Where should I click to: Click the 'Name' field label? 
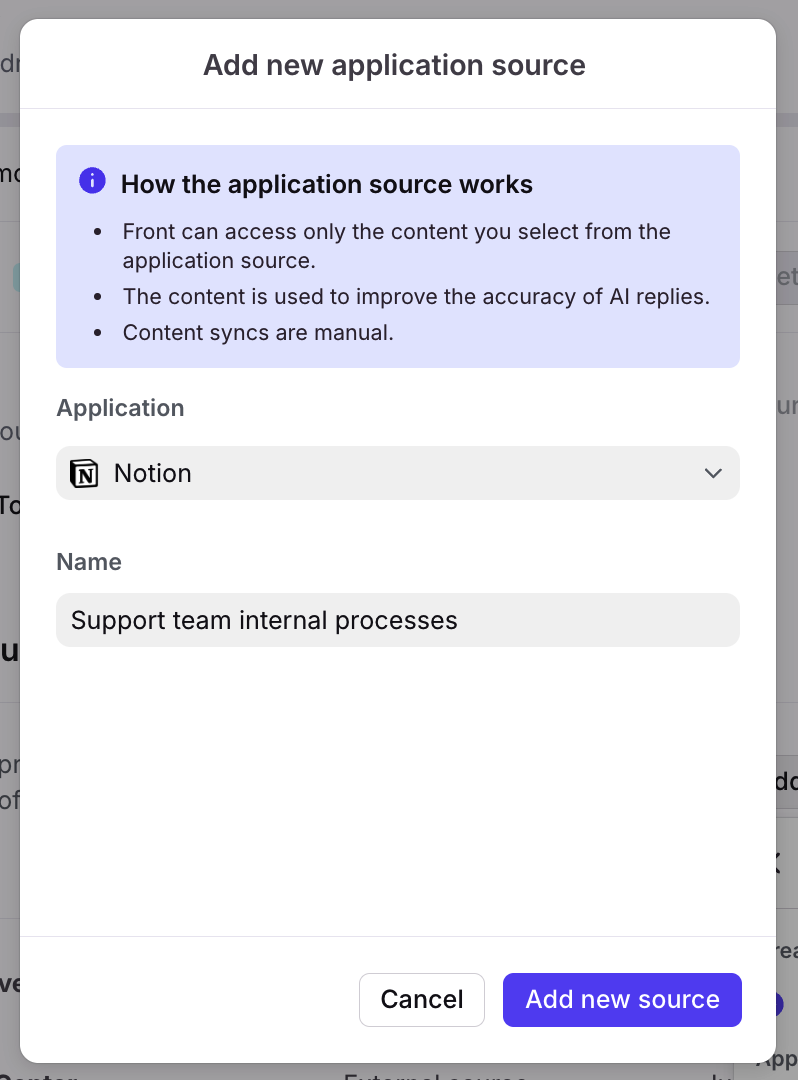(x=89, y=562)
